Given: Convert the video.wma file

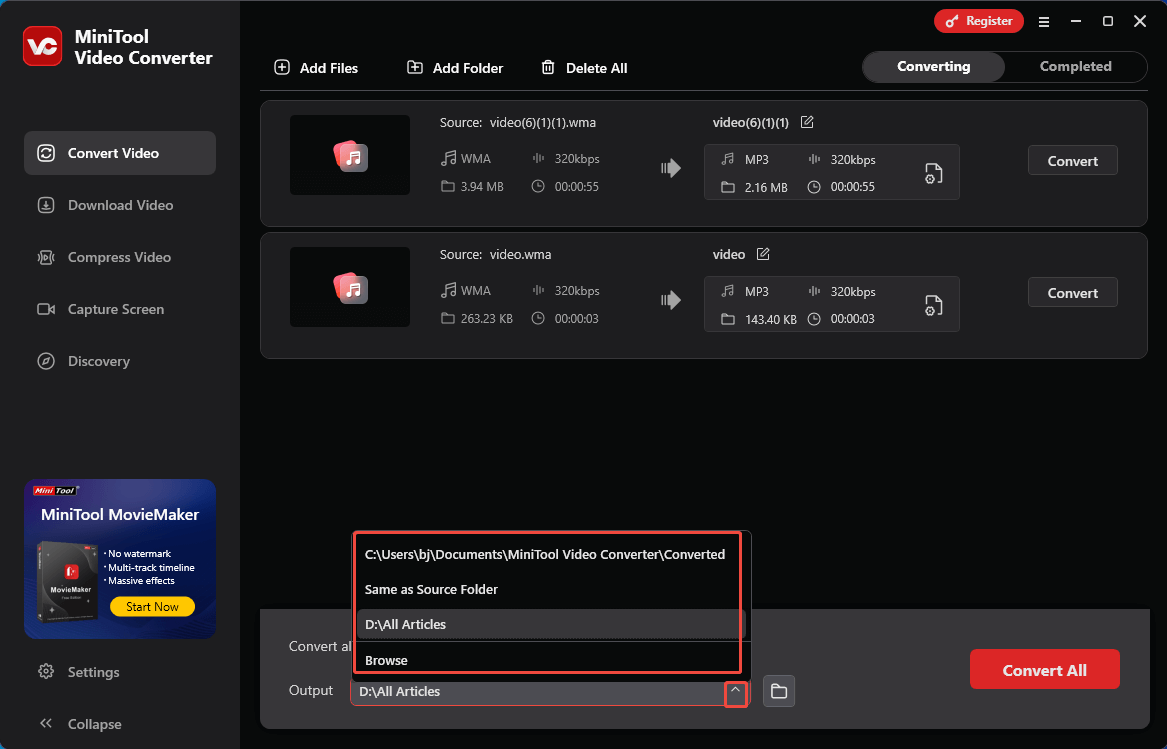Looking at the screenshot, I should (1072, 293).
